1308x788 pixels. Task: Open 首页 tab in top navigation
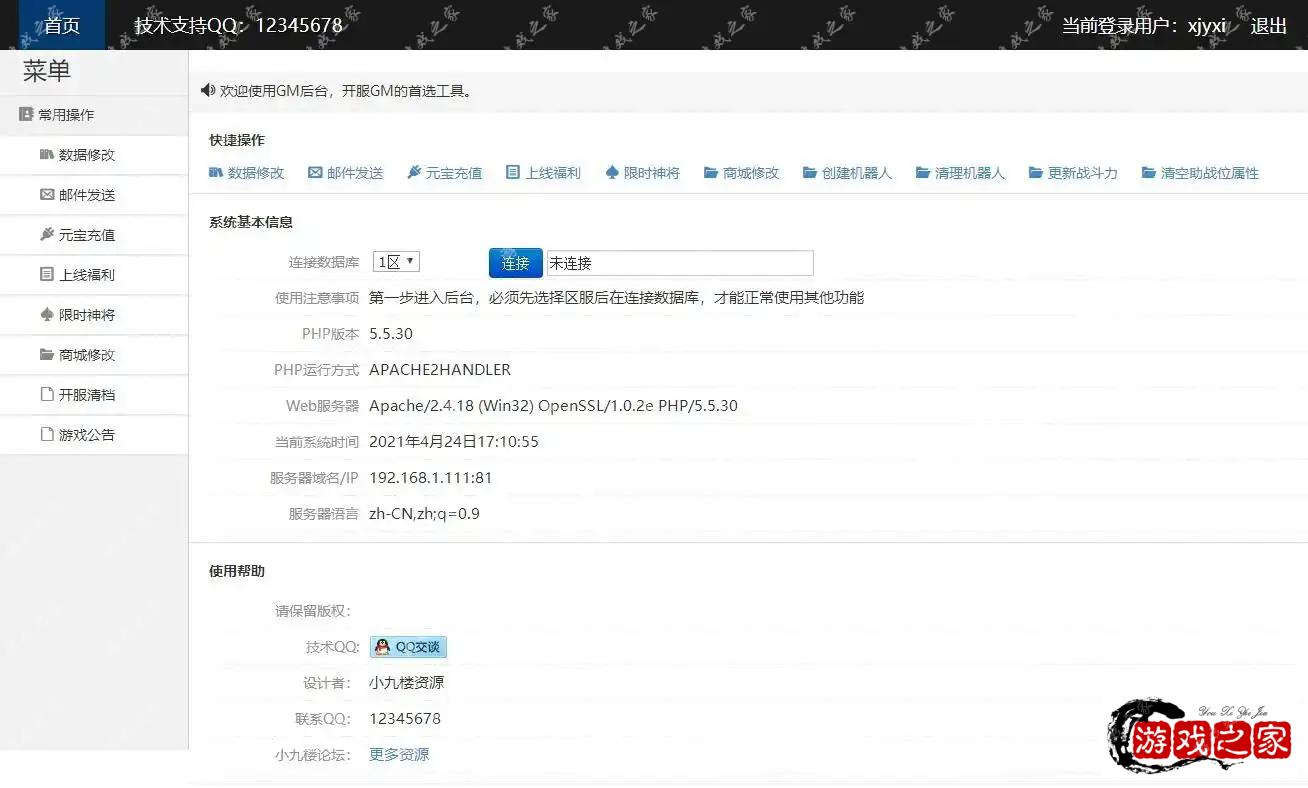62,26
